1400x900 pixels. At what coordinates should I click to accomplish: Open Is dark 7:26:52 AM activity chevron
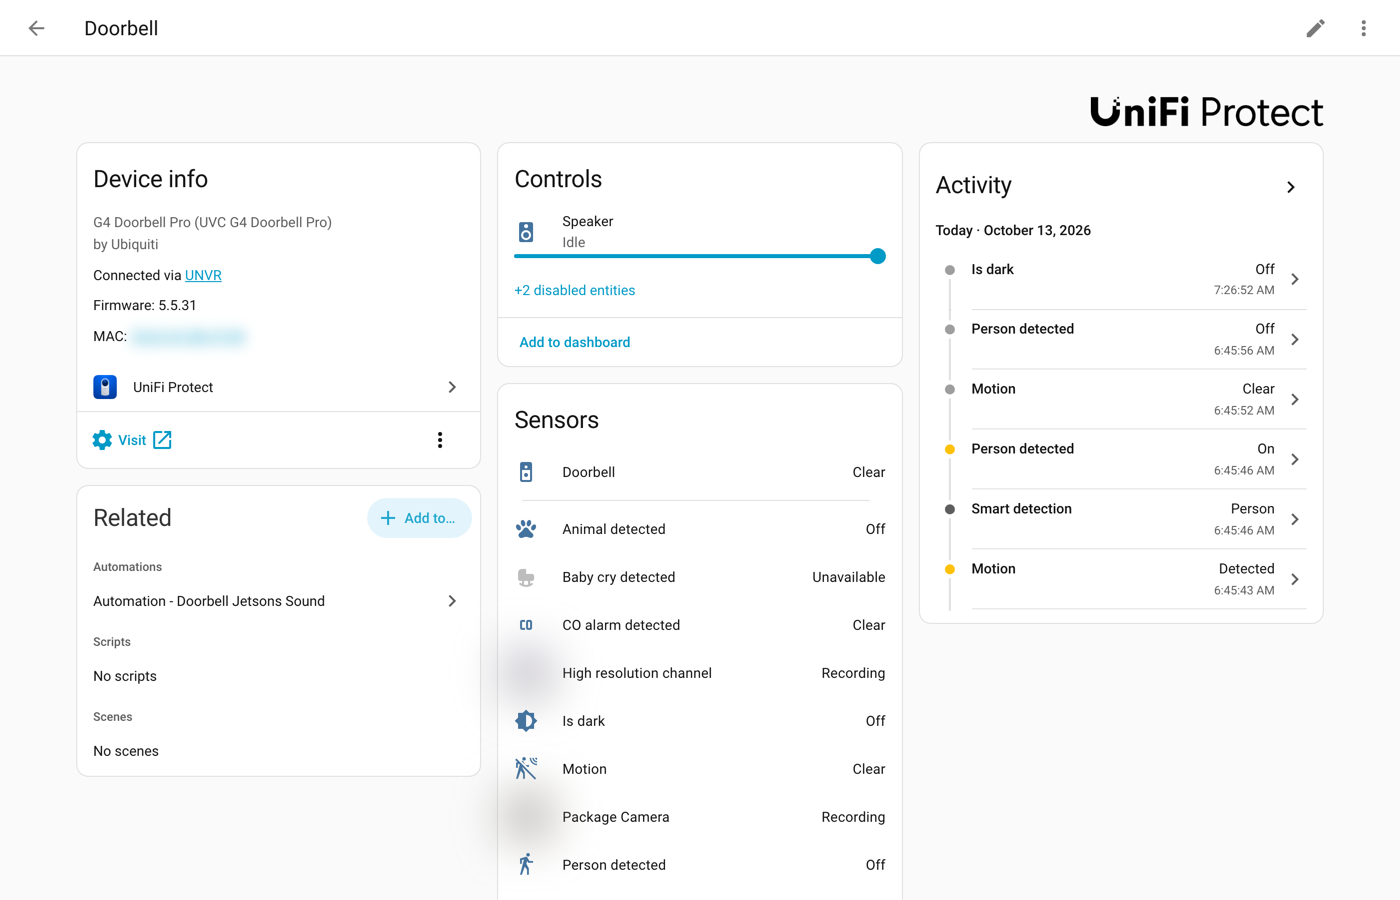1295,280
